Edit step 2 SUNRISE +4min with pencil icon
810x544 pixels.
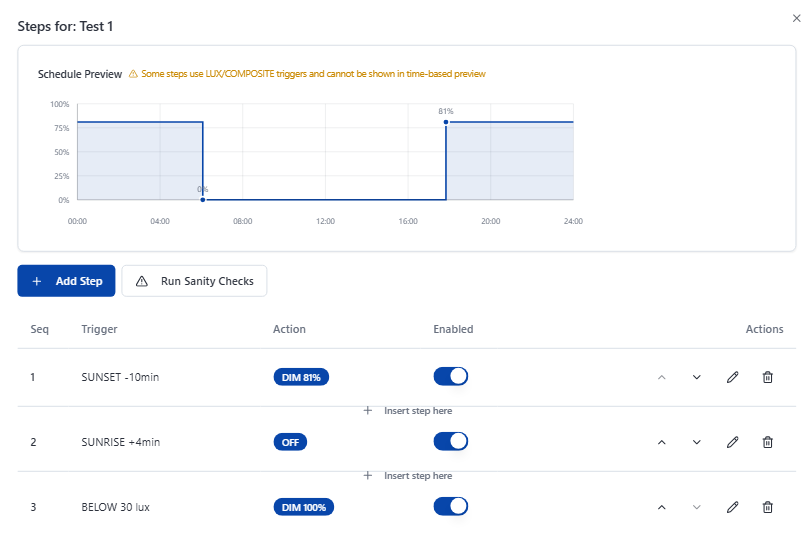pos(733,442)
